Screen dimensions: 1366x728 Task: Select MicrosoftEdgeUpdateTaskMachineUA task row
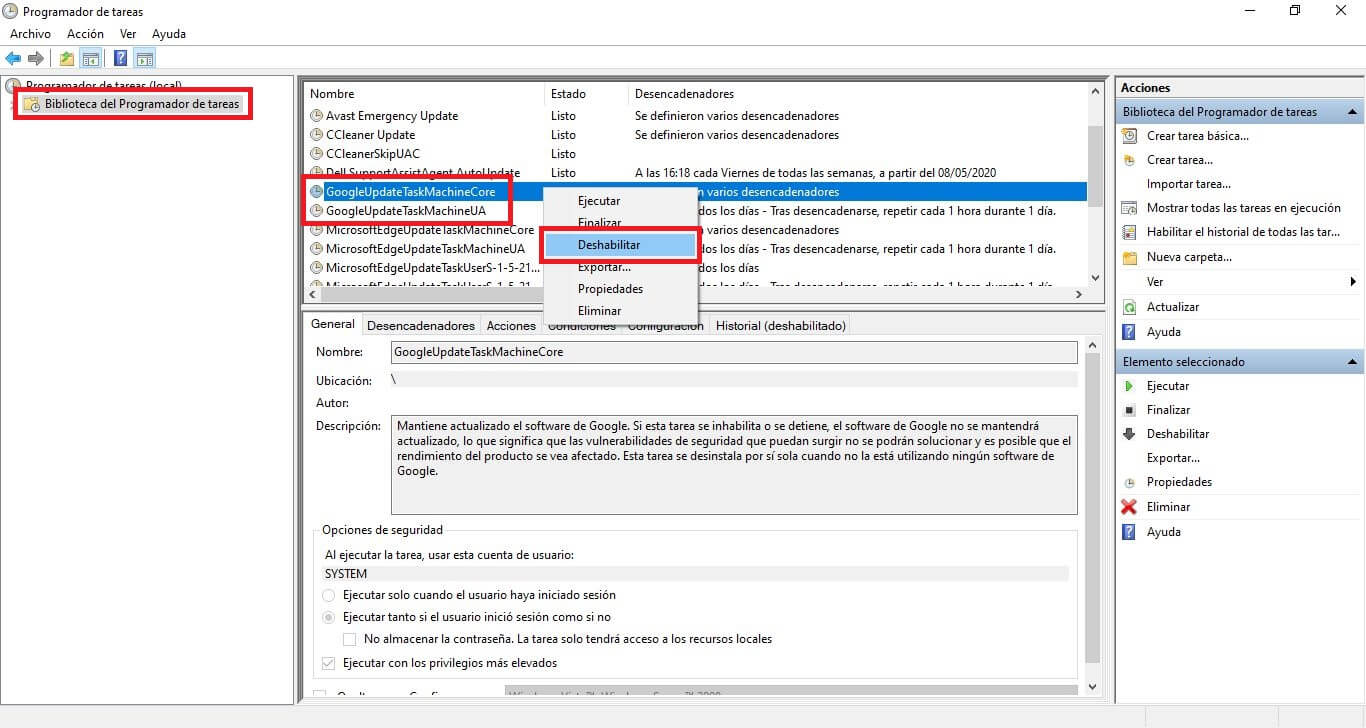(x=425, y=249)
